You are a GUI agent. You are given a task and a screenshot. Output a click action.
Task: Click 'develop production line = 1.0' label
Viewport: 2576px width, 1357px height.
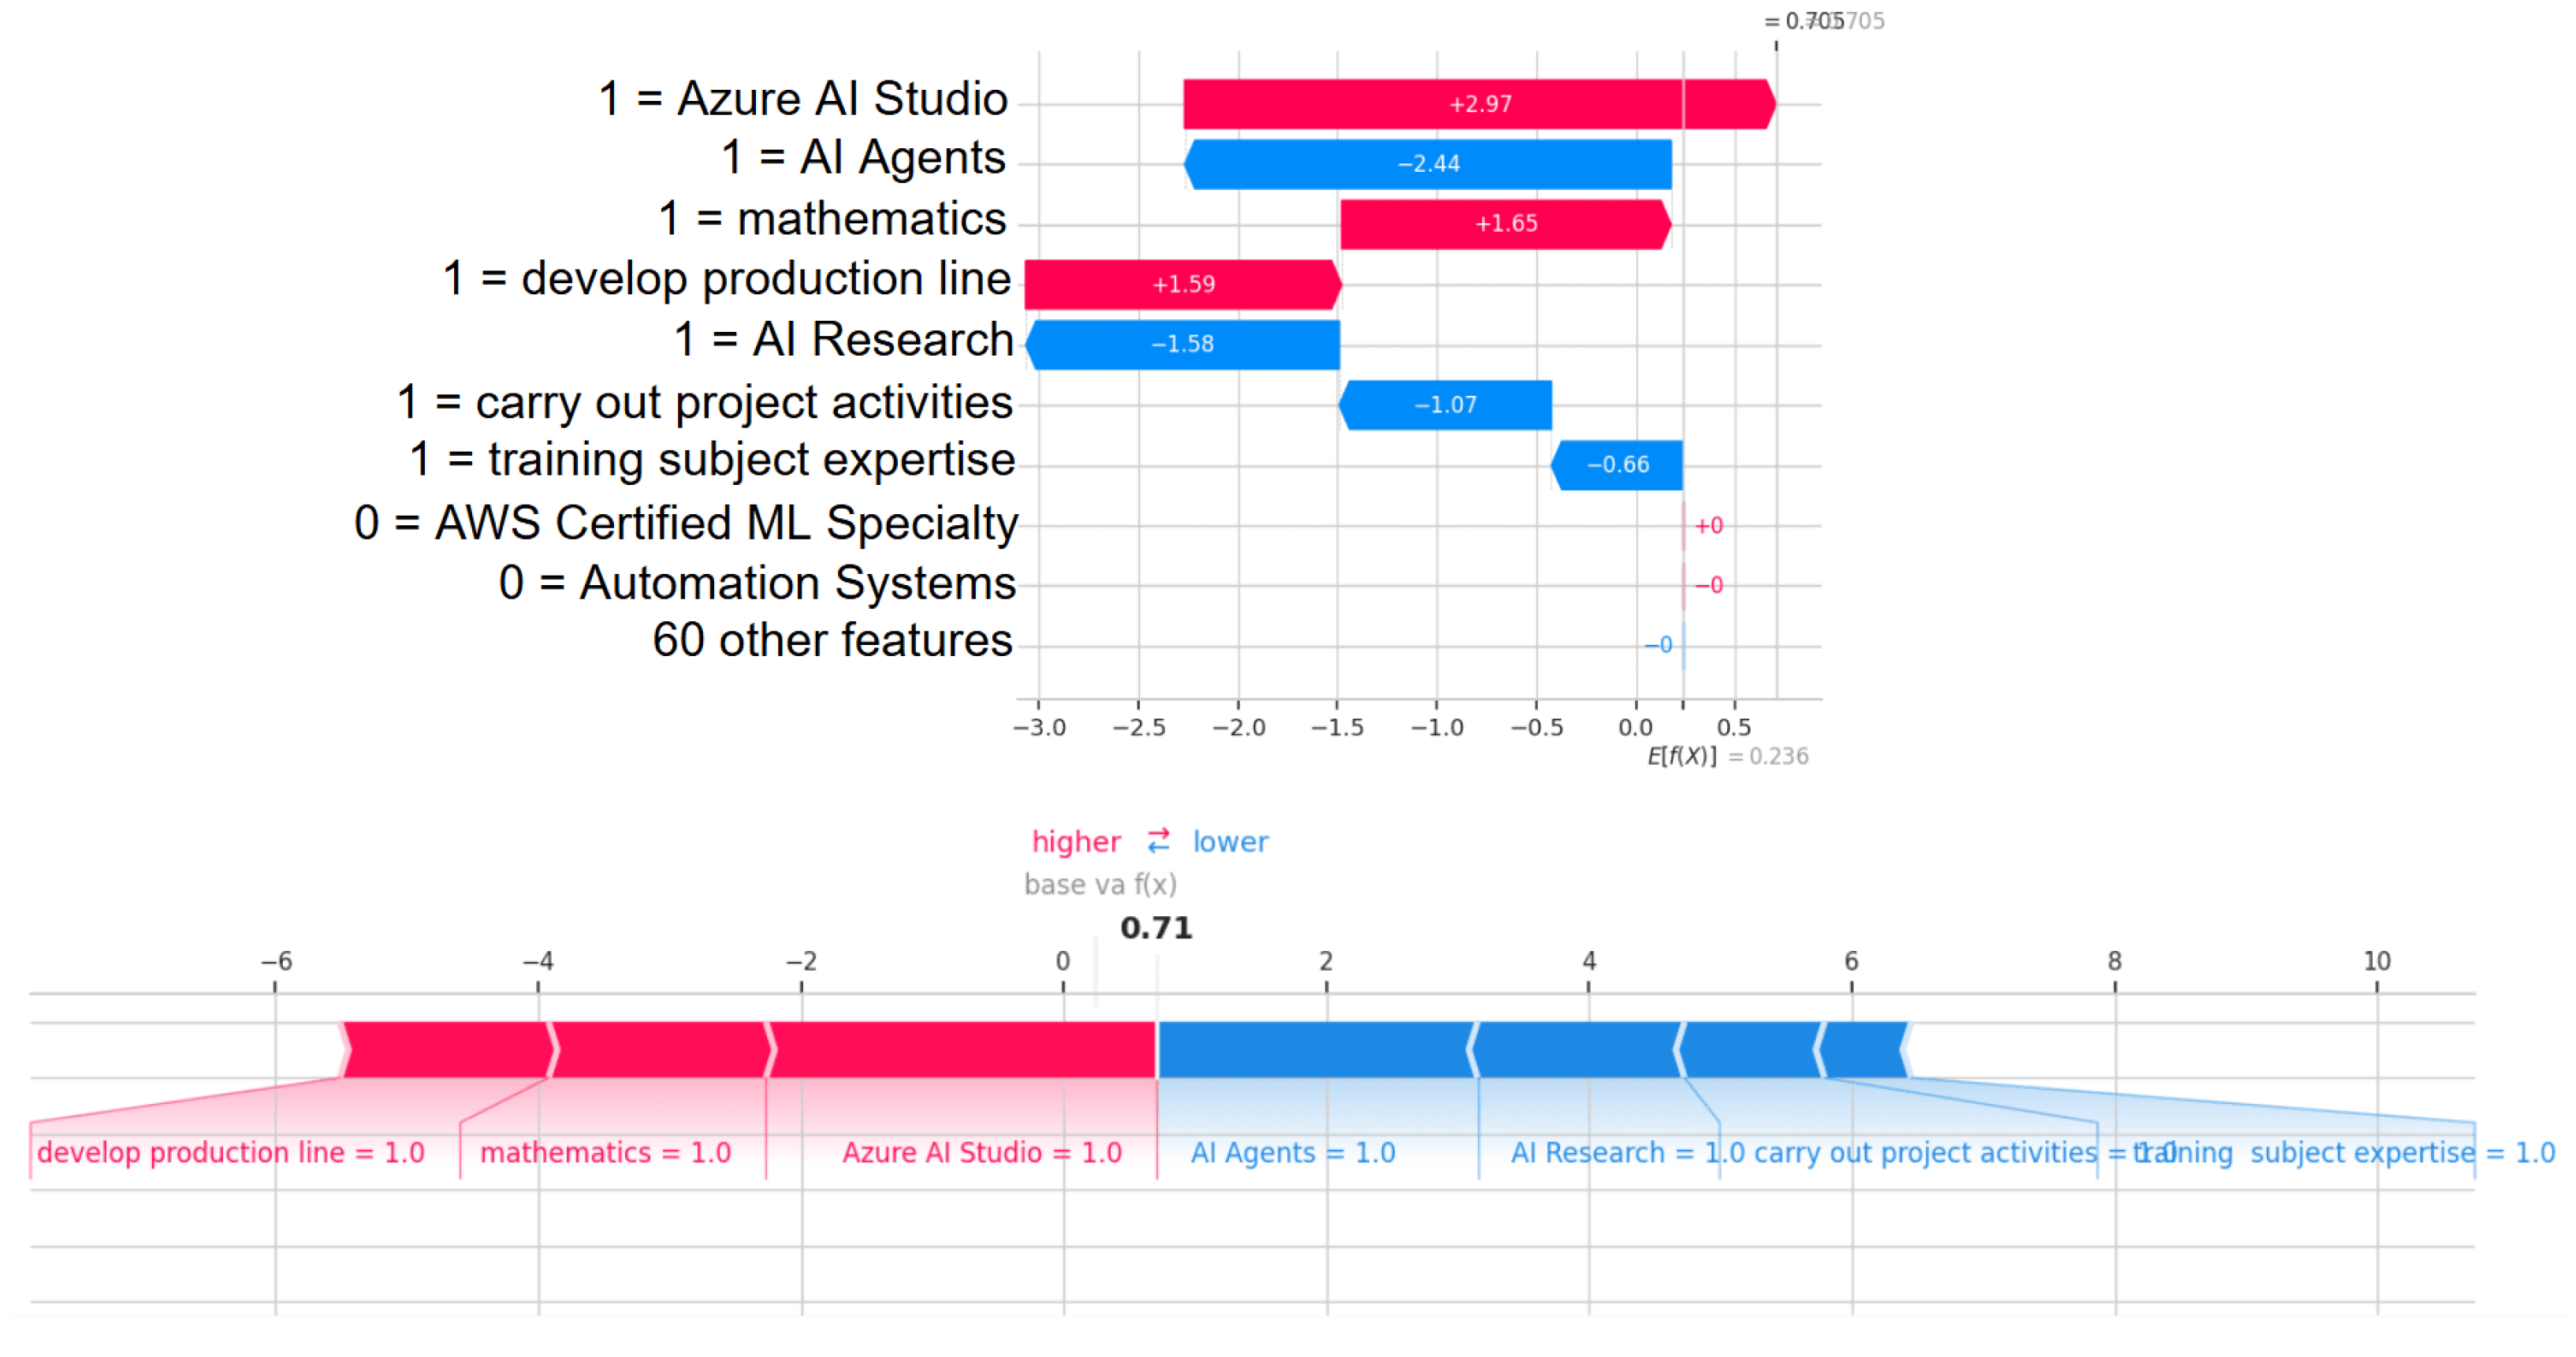click(x=230, y=1153)
